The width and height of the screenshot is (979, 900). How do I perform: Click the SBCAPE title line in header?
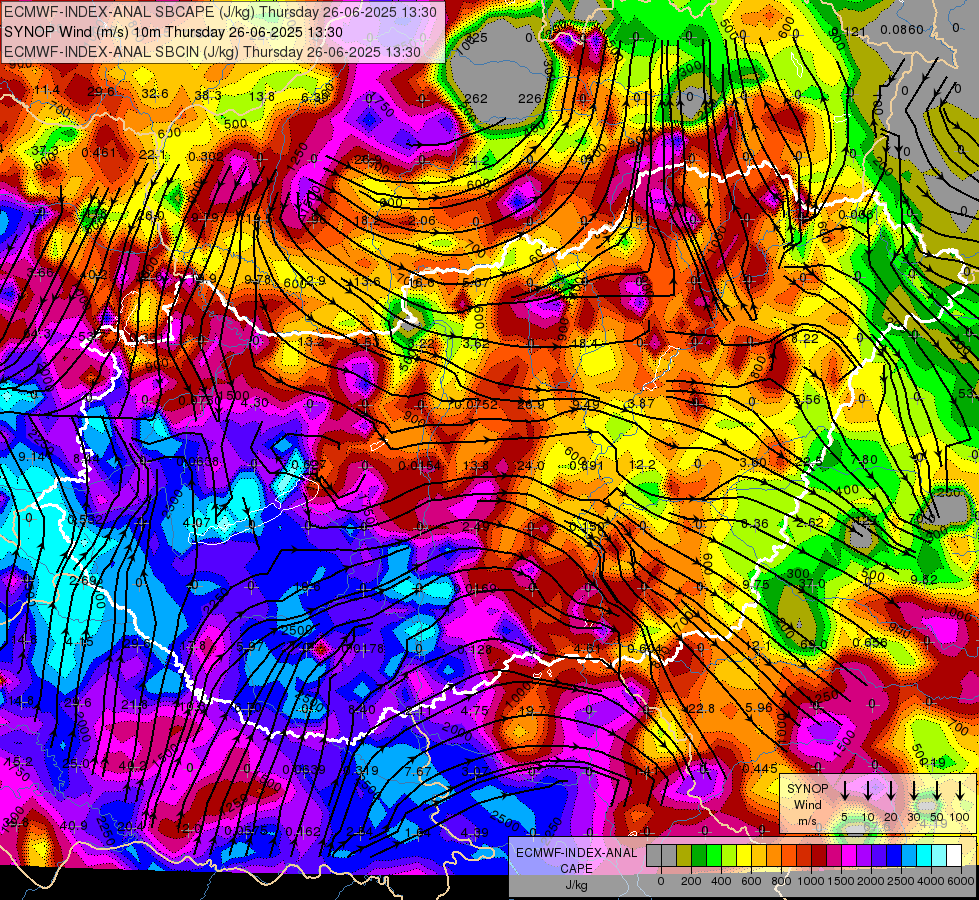click(220, 12)
